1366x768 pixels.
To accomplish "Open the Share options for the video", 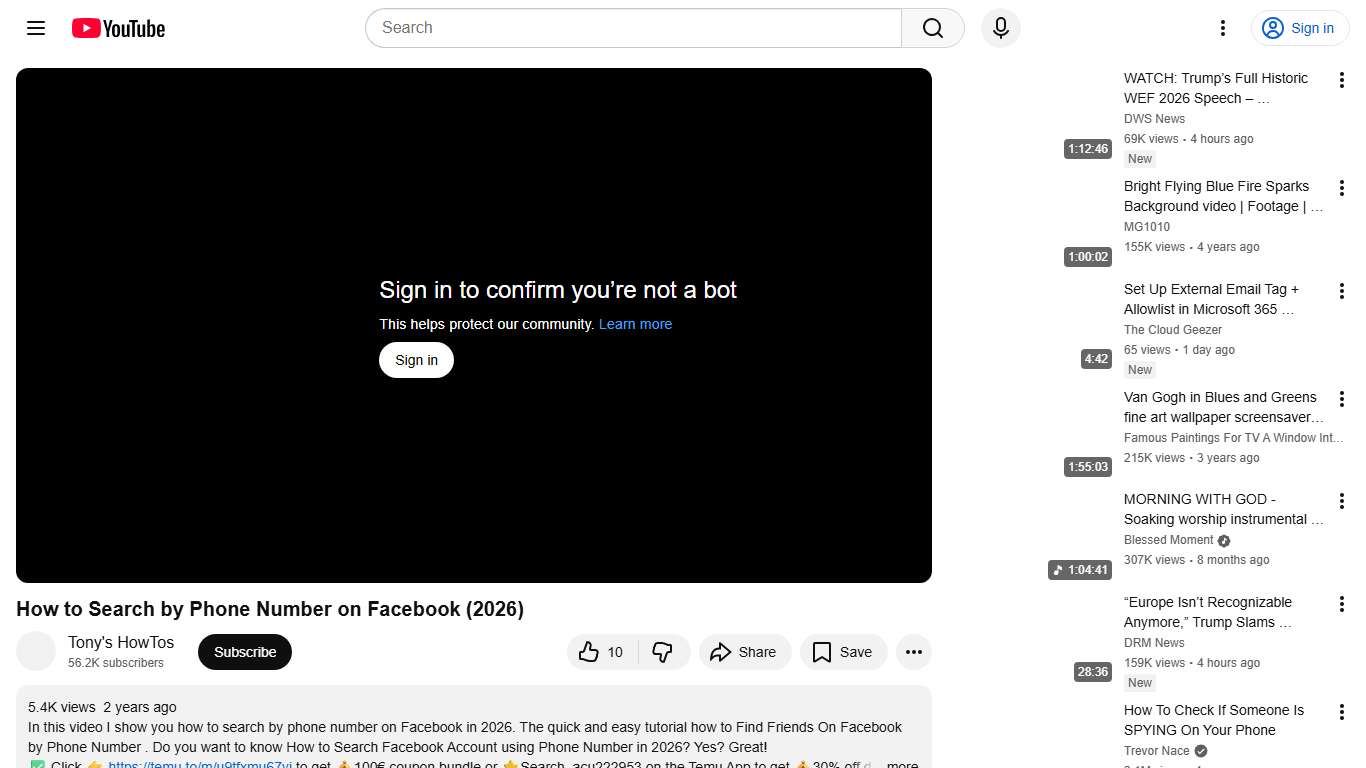I will tap(744, 651).
